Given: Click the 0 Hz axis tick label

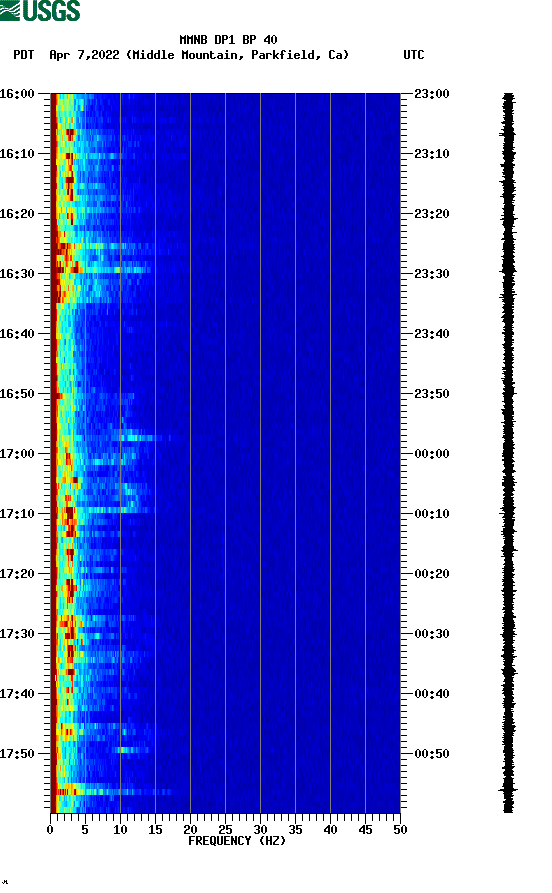Looking at the screenshot, I should [50, 830].
